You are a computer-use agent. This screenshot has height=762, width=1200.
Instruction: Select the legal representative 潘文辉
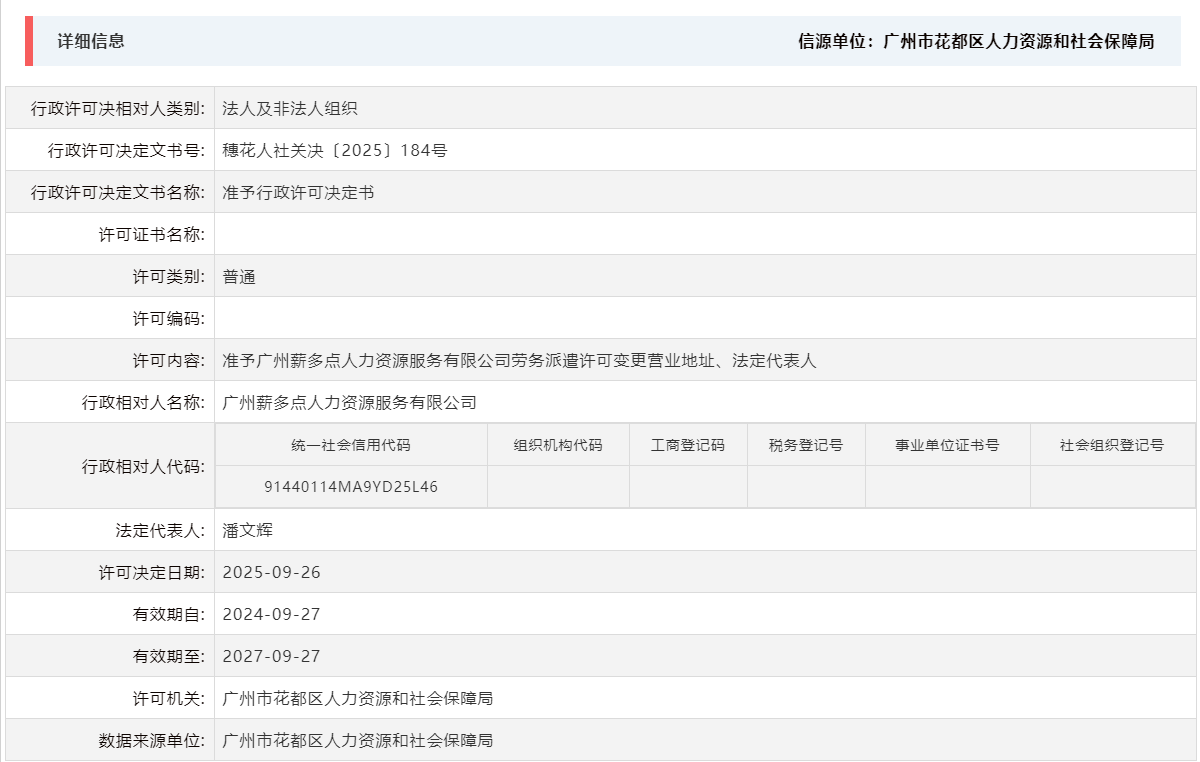tap(247, 529)
